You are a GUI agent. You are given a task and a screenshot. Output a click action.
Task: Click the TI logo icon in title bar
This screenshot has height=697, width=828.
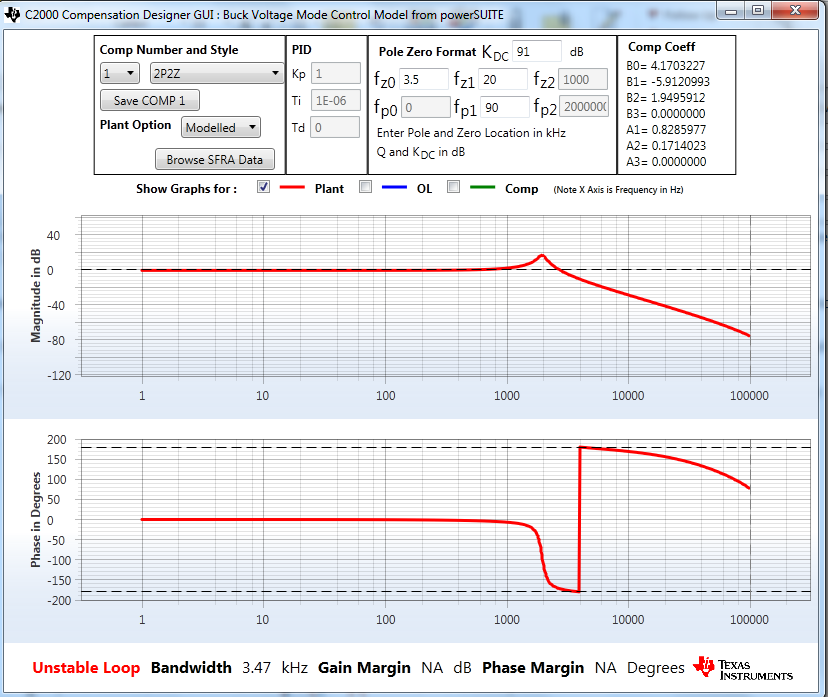coord(12,14)
